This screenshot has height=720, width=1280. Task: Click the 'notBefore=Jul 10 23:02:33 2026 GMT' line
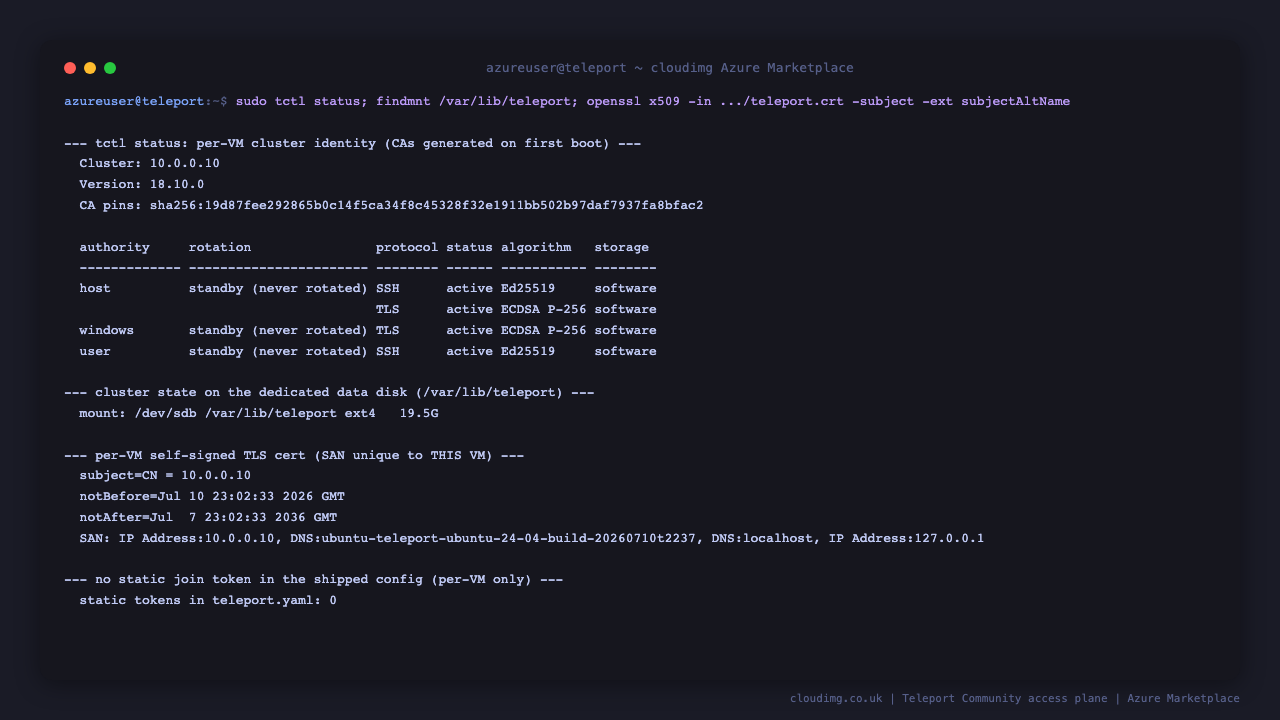[x=212, y=496]
